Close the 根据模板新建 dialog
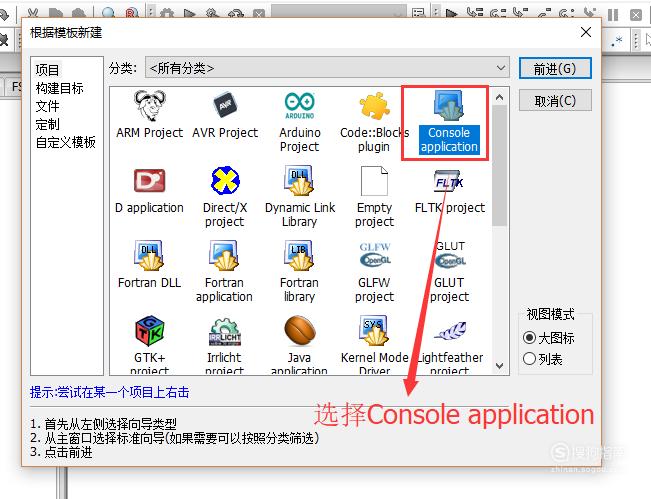651x499 pixels. click(586, 32)
